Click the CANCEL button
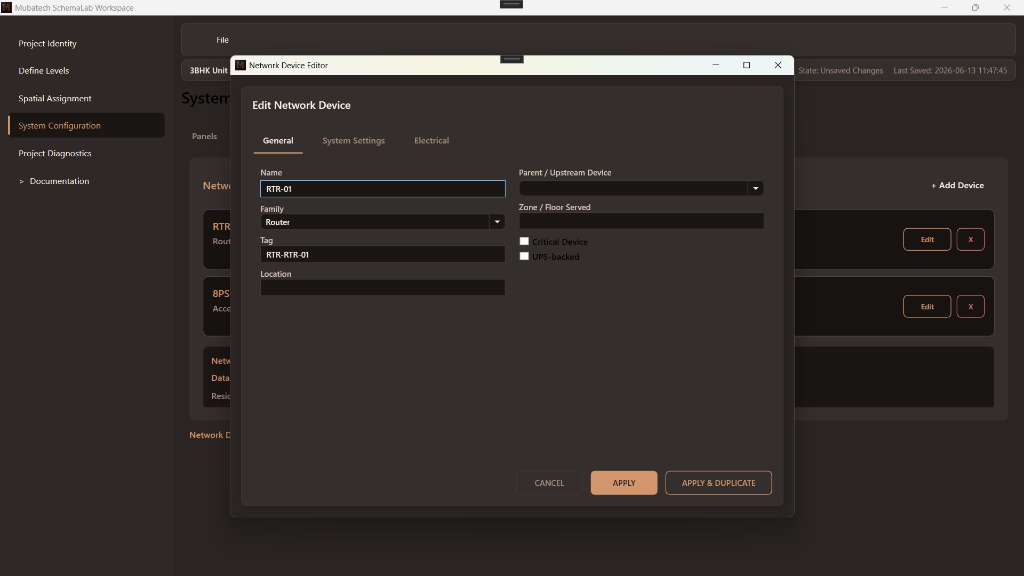 [549, 483]
